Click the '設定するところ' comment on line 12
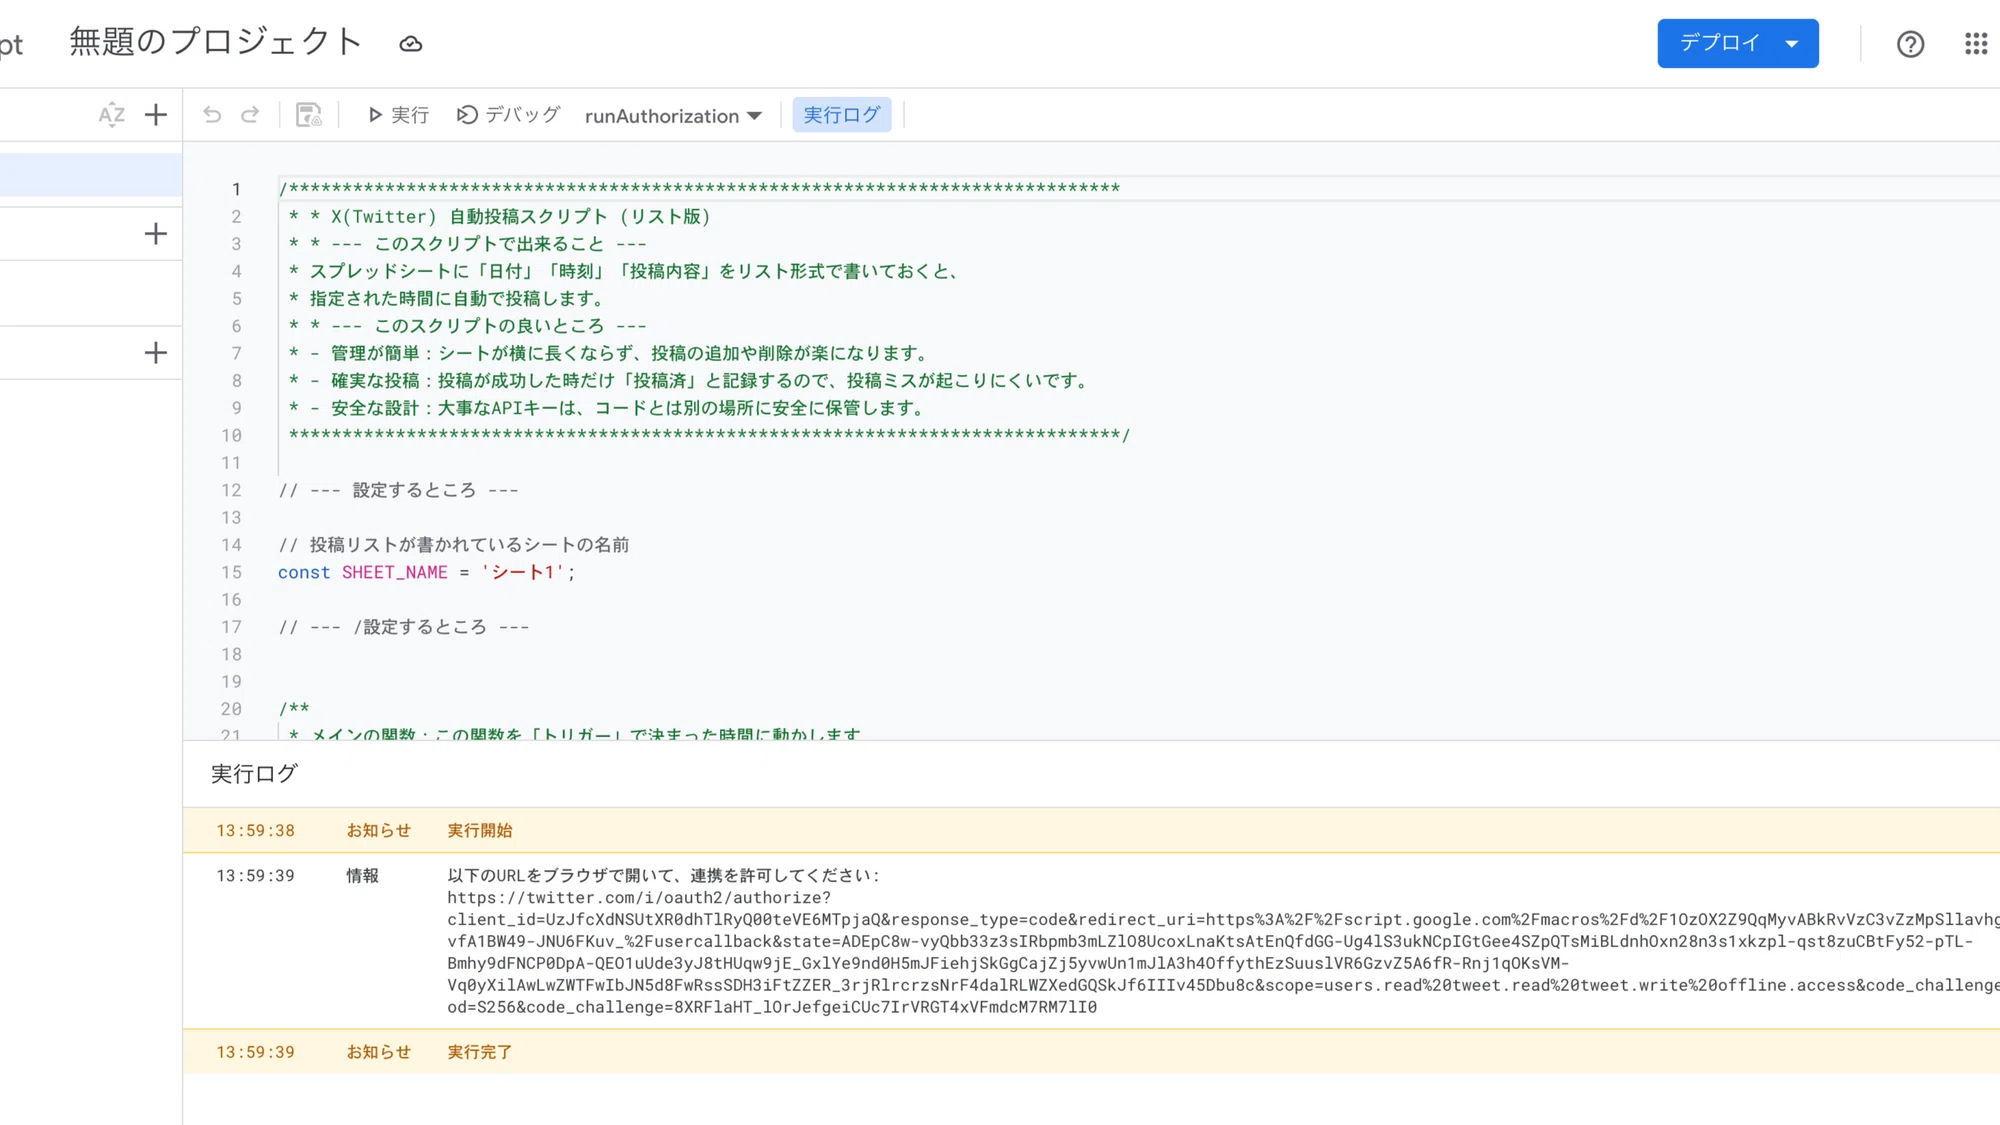 (399, 491)
